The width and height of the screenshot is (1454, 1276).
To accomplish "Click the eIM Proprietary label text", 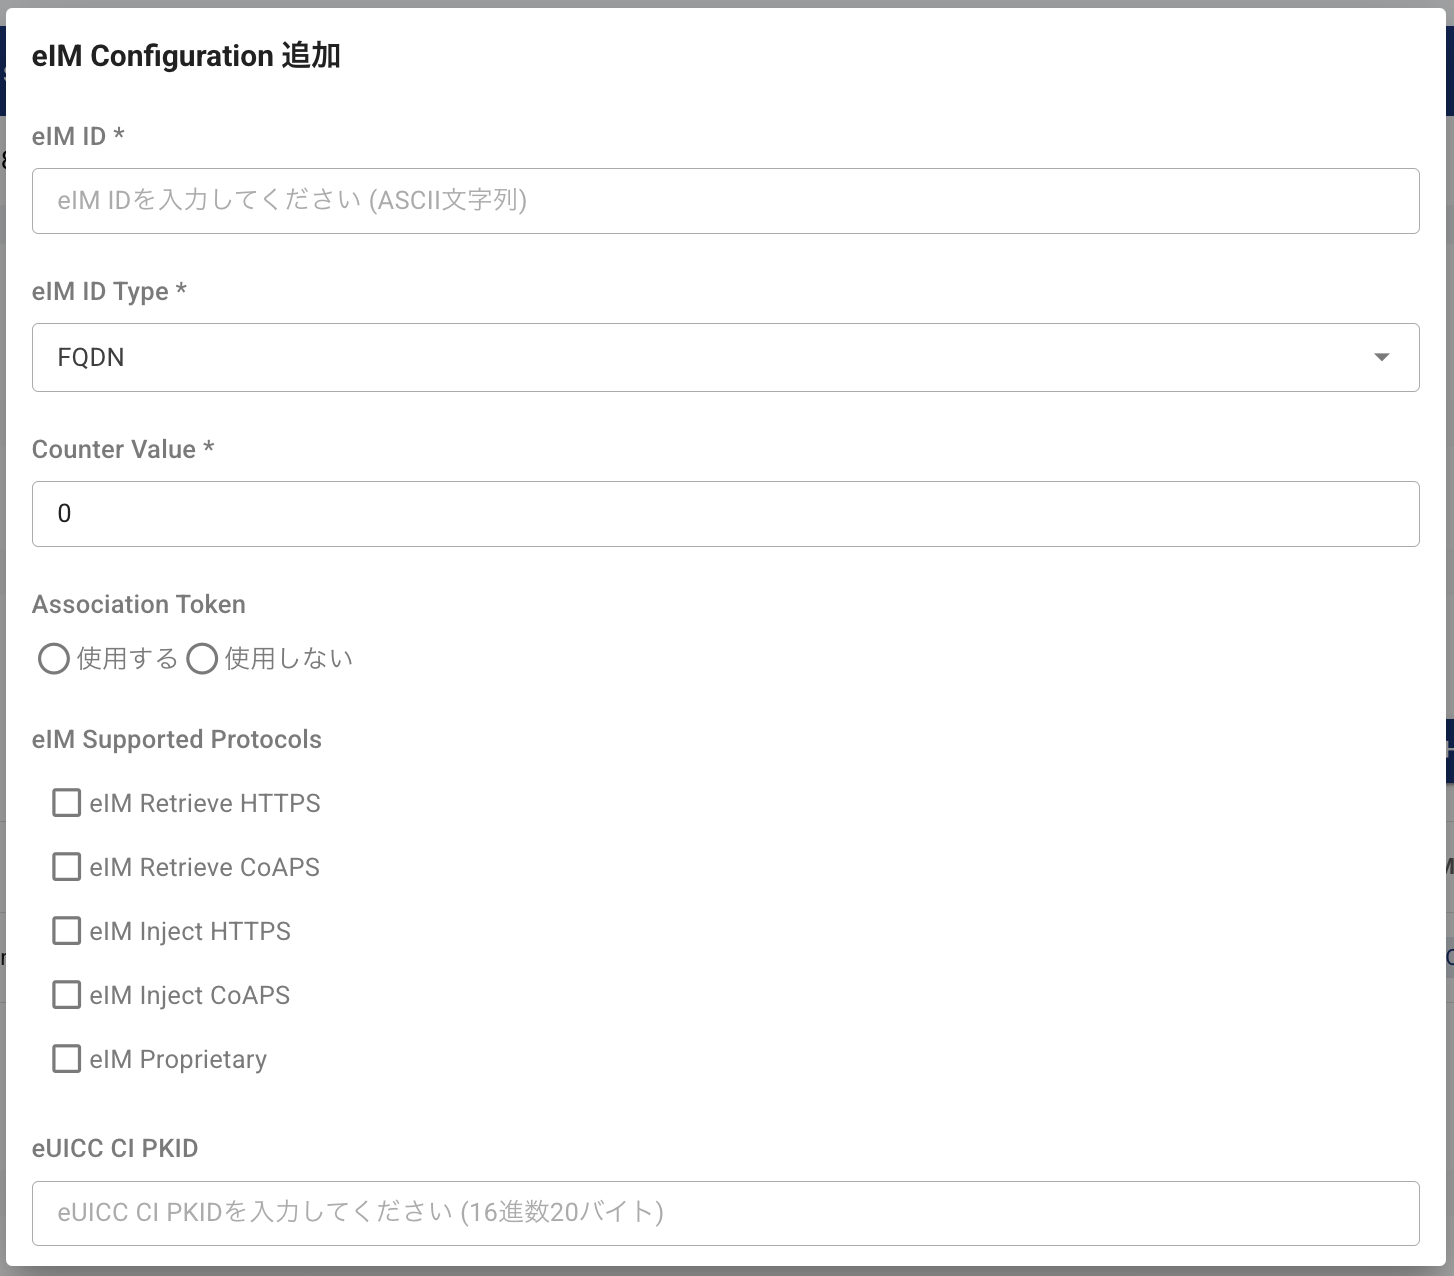I will point(178,1060).
